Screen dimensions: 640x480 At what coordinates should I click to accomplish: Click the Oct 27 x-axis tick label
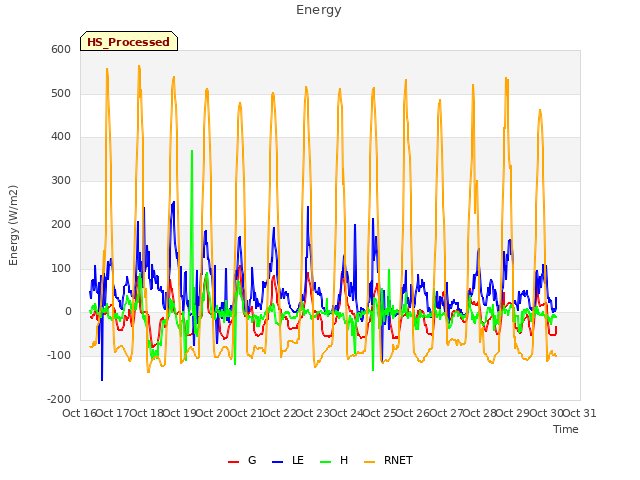click(446, 413)
